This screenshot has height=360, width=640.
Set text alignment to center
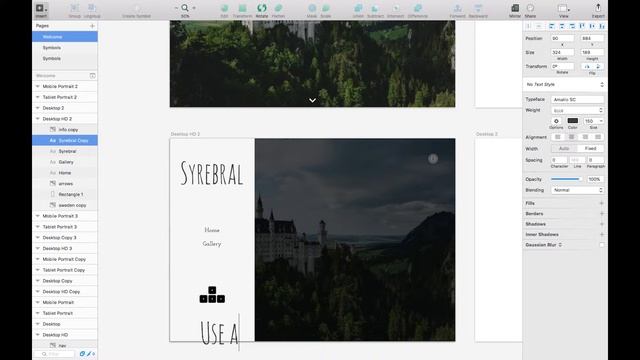click(x=571, y=137)
